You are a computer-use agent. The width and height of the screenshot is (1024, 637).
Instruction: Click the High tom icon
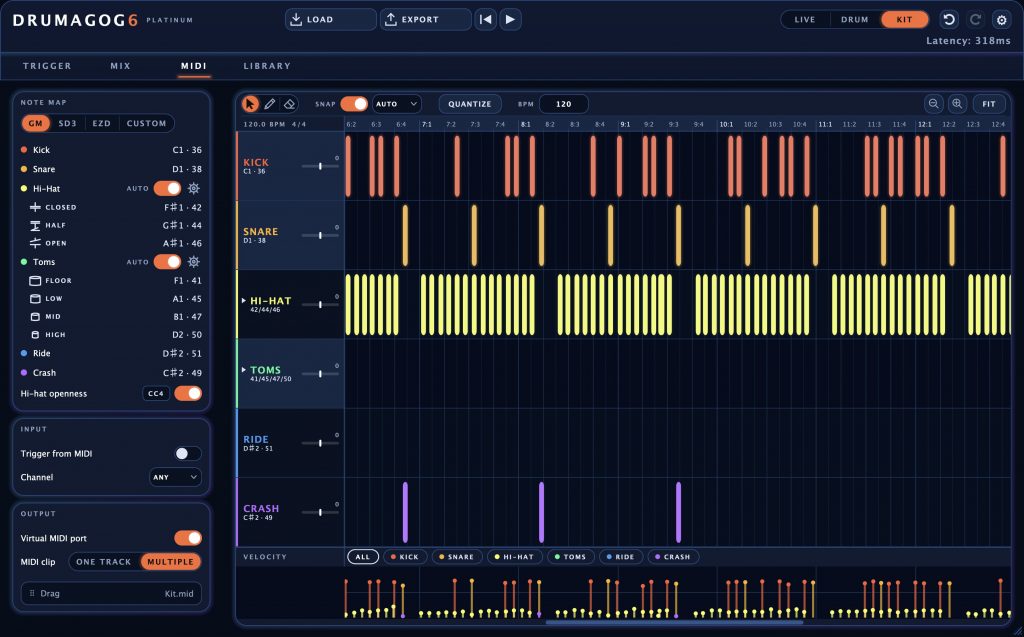click(35, 335)
